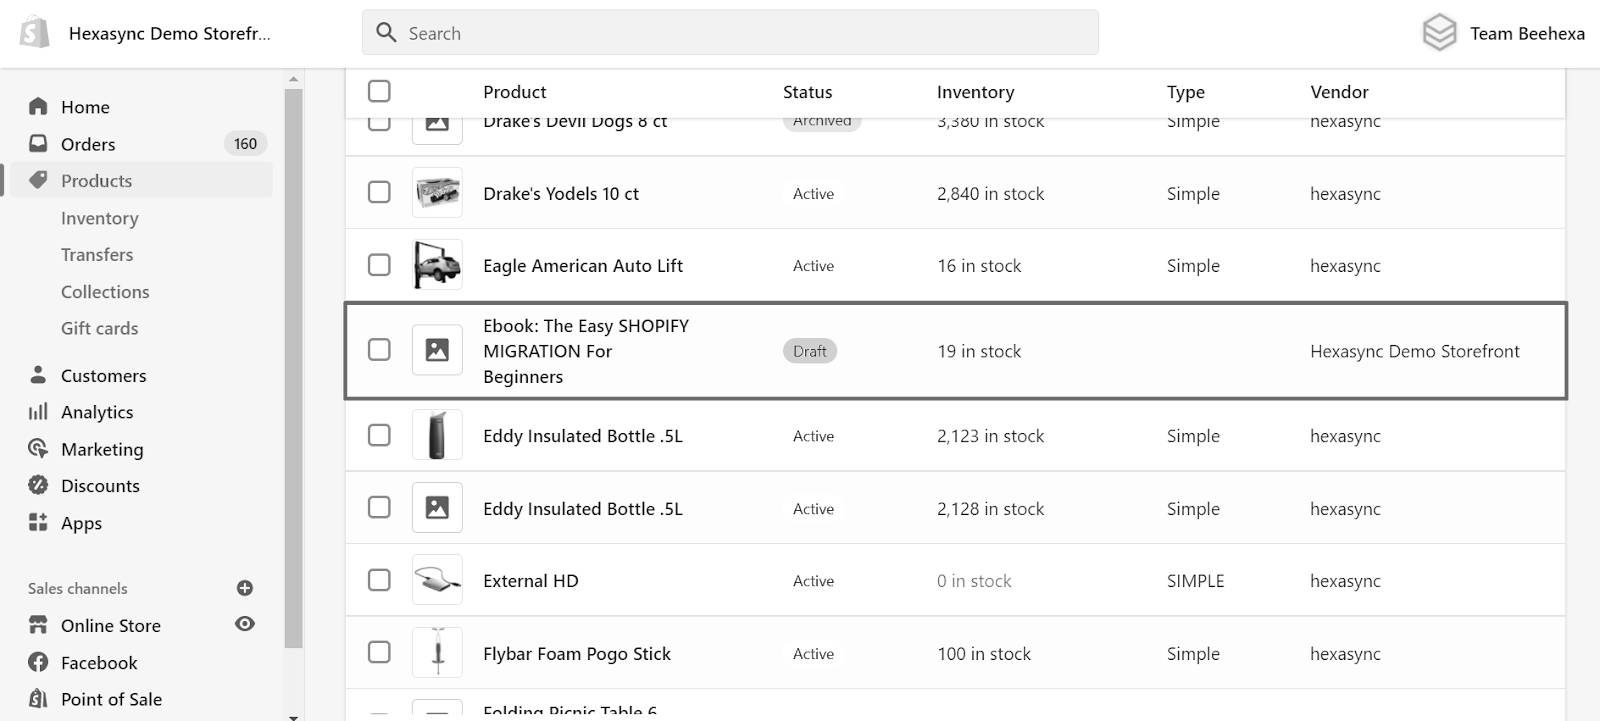
Task: Open the Collections submenu item
Action: point(105,292)
